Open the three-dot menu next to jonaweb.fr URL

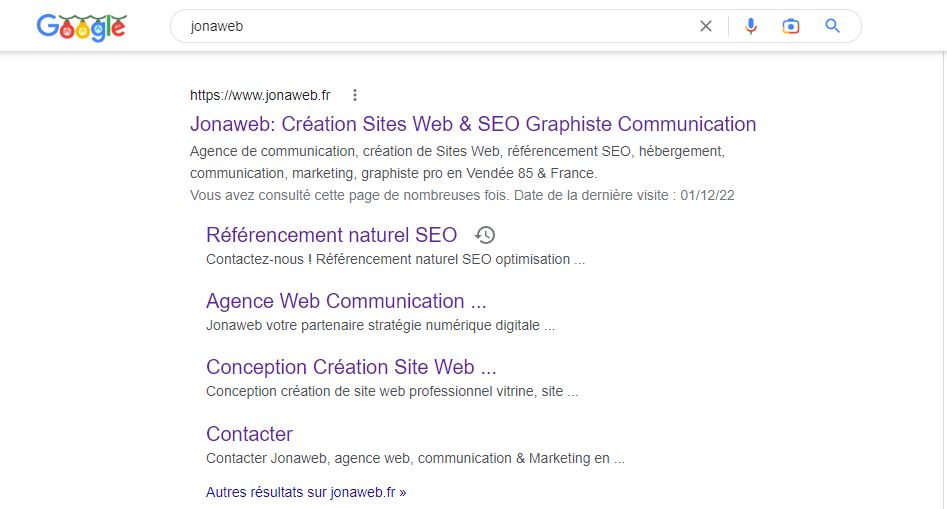click(x=355, y=95)
